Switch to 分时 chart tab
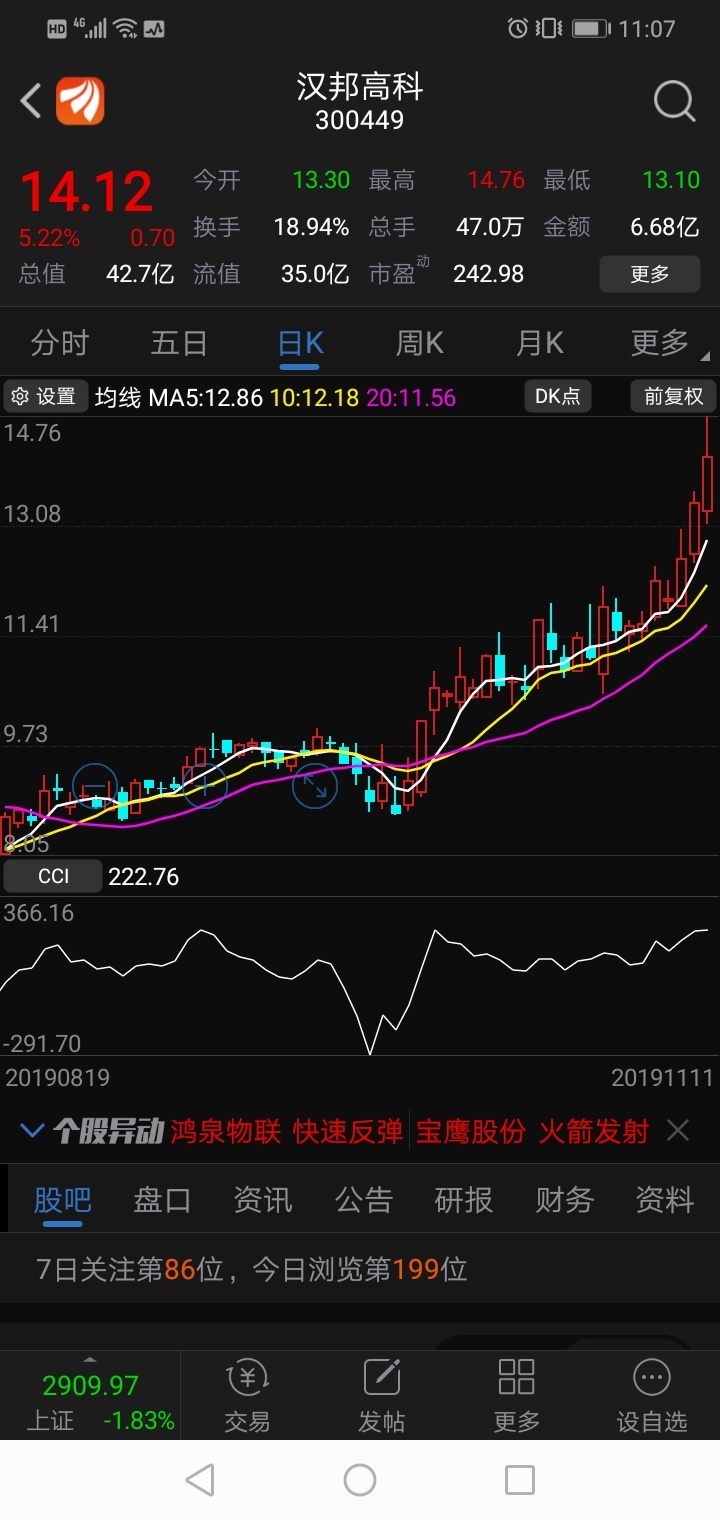 point(60,344)
